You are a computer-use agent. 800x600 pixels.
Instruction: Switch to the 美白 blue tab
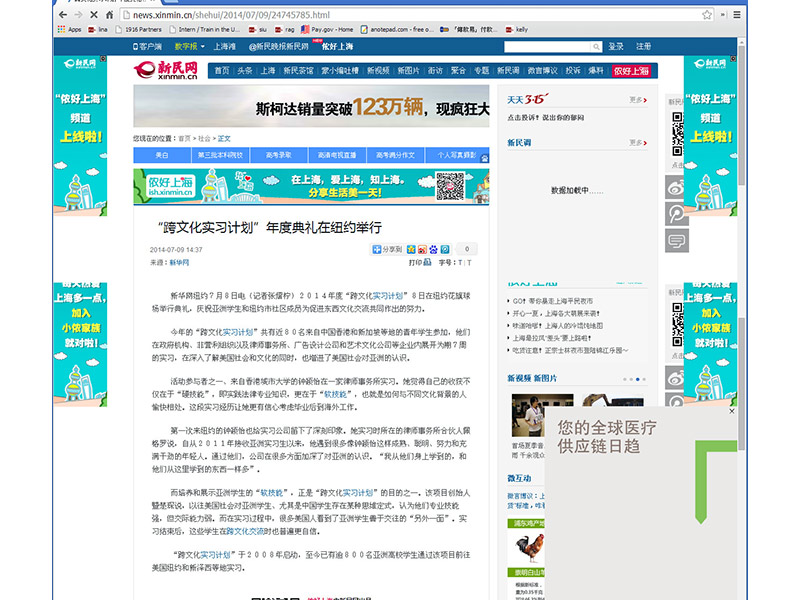tap(162, 155)
